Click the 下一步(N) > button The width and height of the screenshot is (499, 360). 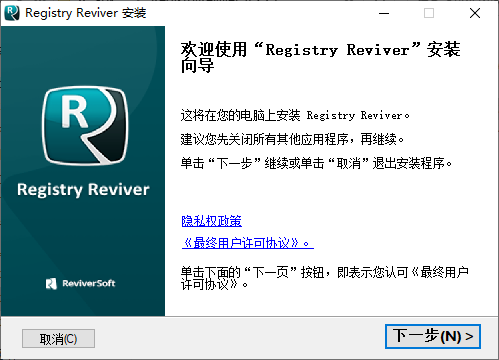pyautogui.click(x=433, y=336)
